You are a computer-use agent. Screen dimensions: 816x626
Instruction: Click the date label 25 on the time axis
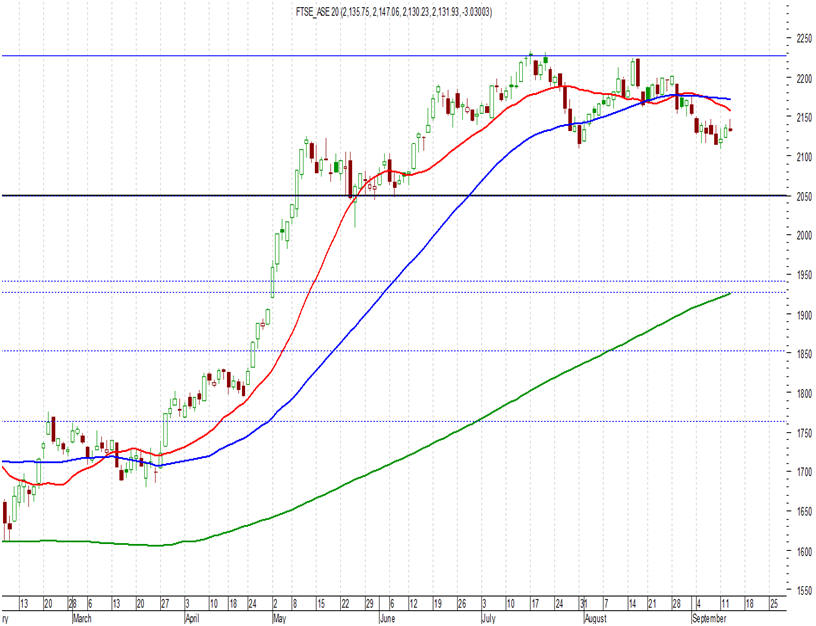(774, 604)
